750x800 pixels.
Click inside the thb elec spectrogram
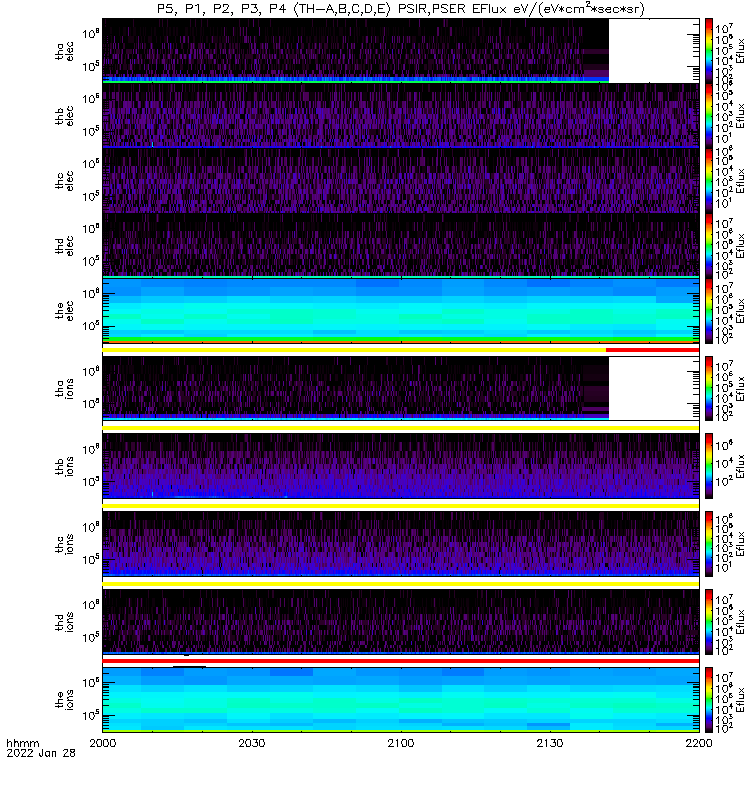pyautogui.click(x=401, y=115)
